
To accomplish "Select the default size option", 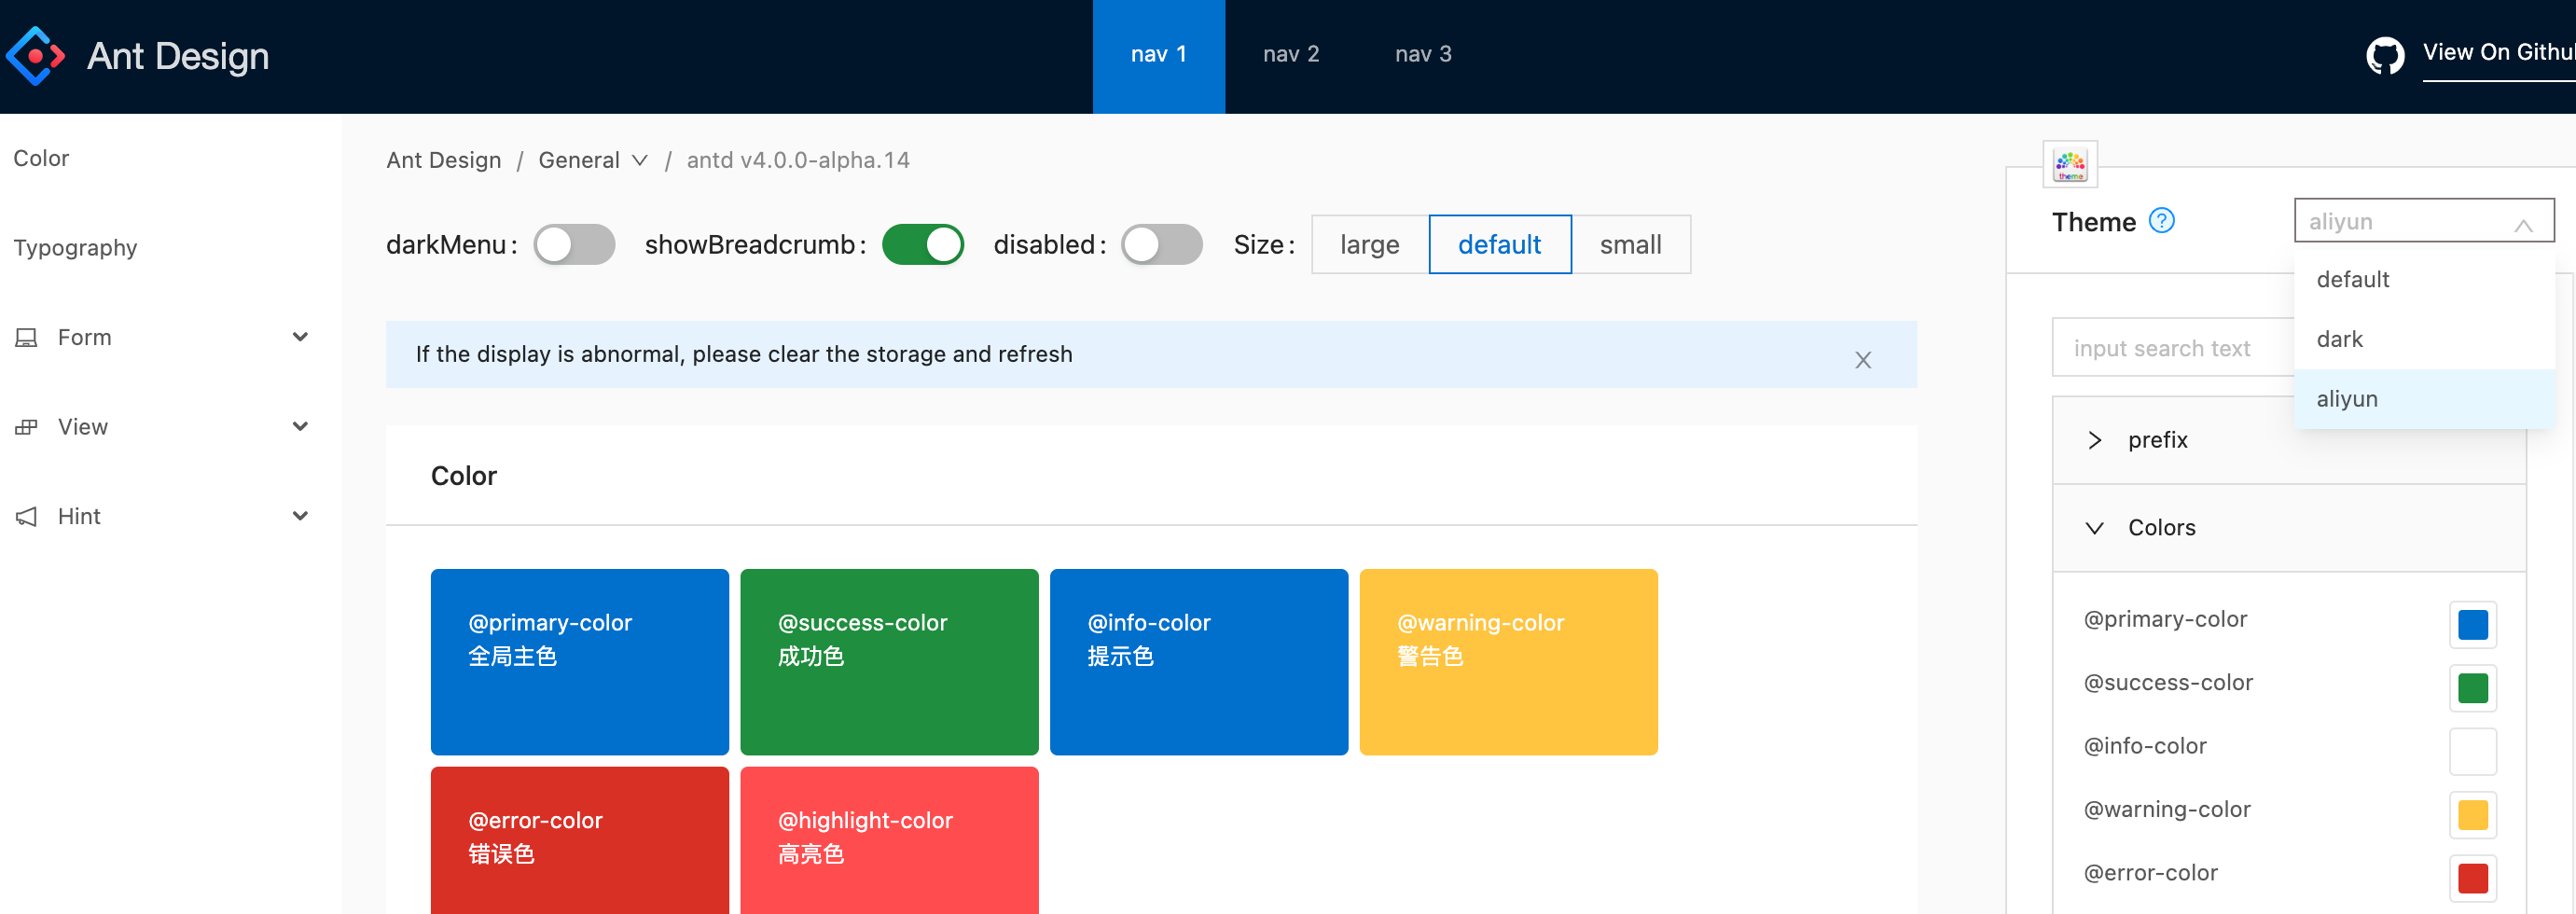I will click(1500, 244).
